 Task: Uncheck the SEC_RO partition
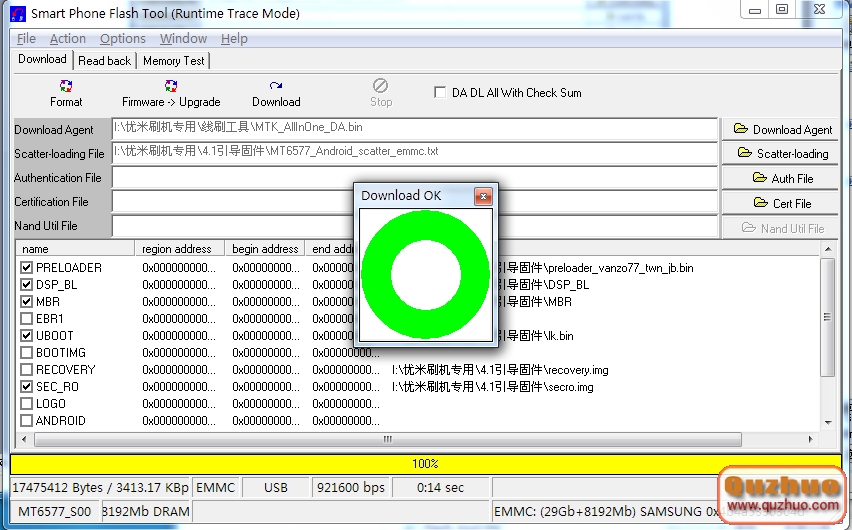click(26, 386)
